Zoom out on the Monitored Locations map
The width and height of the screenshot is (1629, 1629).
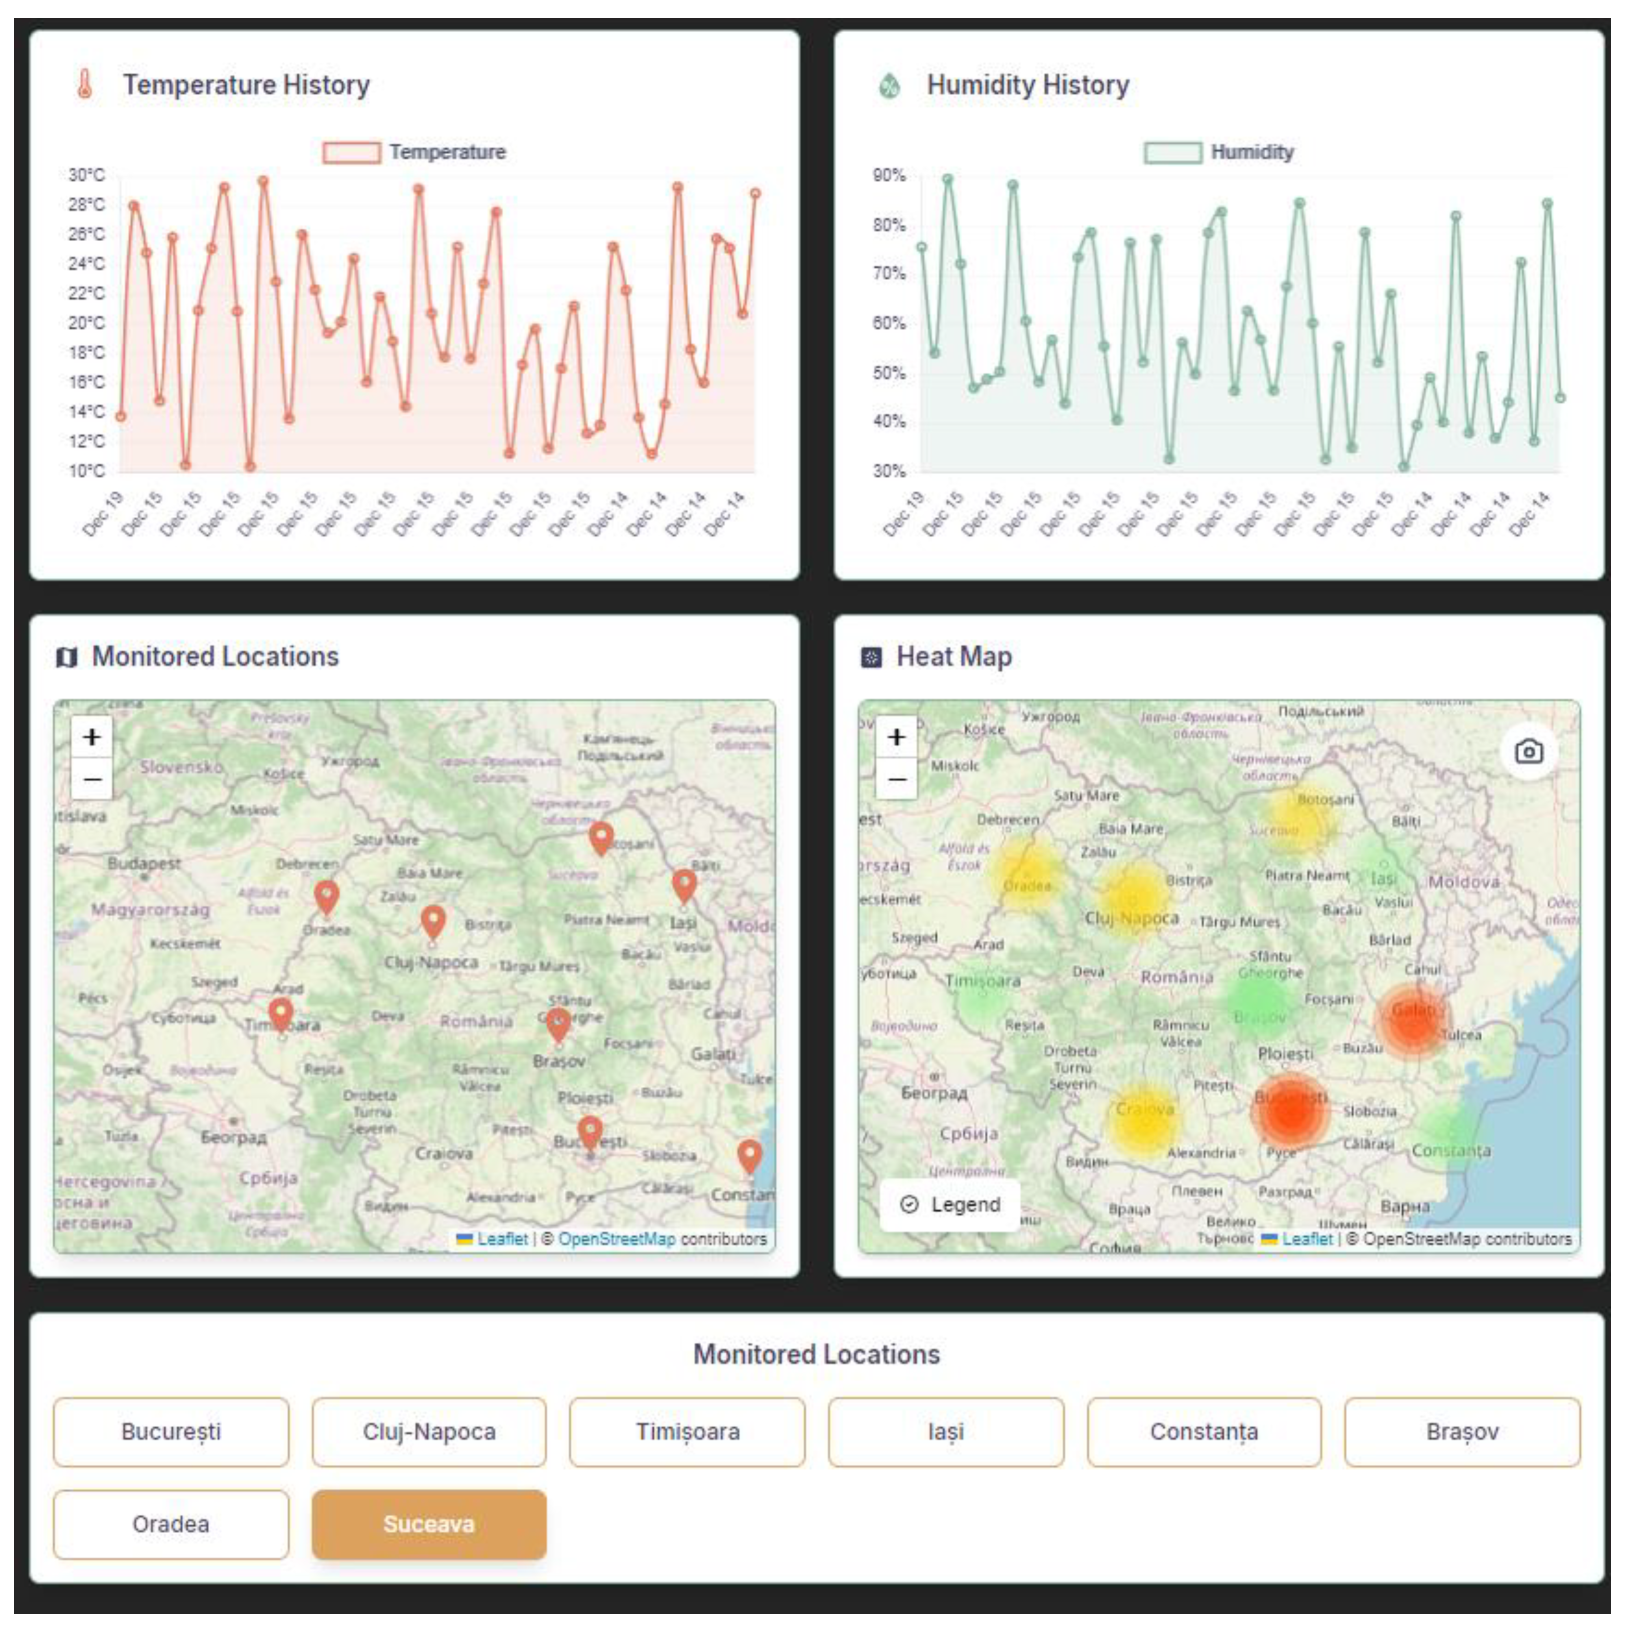coord(92,779)
